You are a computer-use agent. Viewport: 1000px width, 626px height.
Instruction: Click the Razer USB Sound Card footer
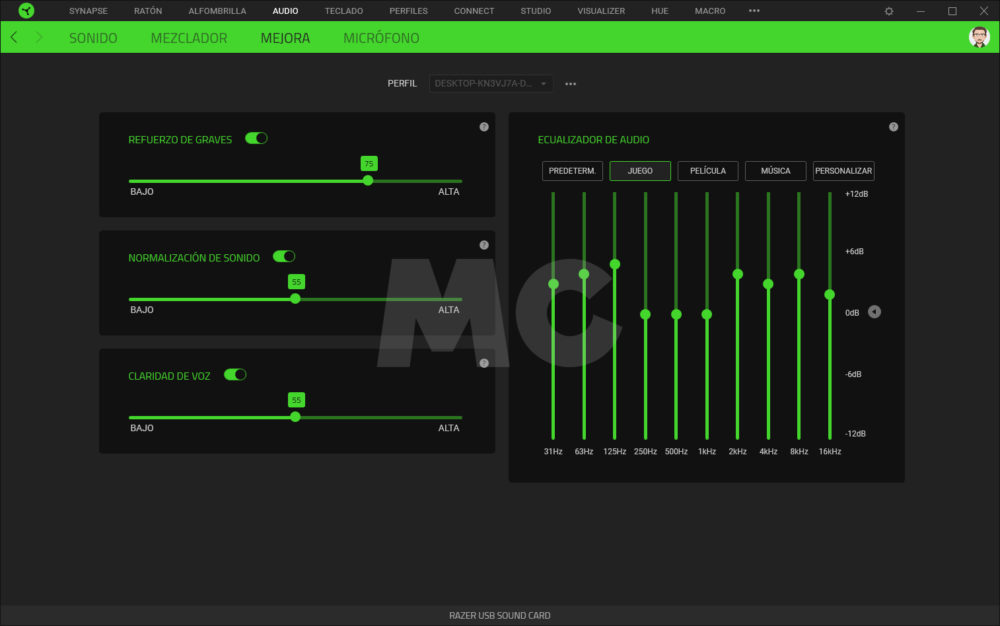(500, 615)
